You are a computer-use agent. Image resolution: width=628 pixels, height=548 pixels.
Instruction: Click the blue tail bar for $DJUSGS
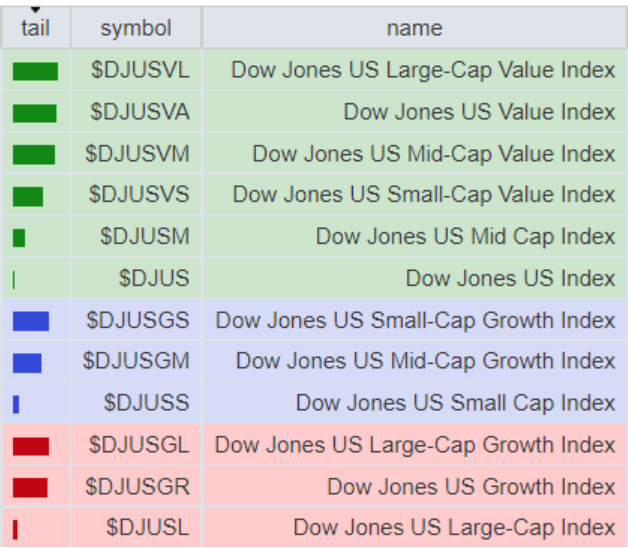pyautogui.click(x=31, y=320)
